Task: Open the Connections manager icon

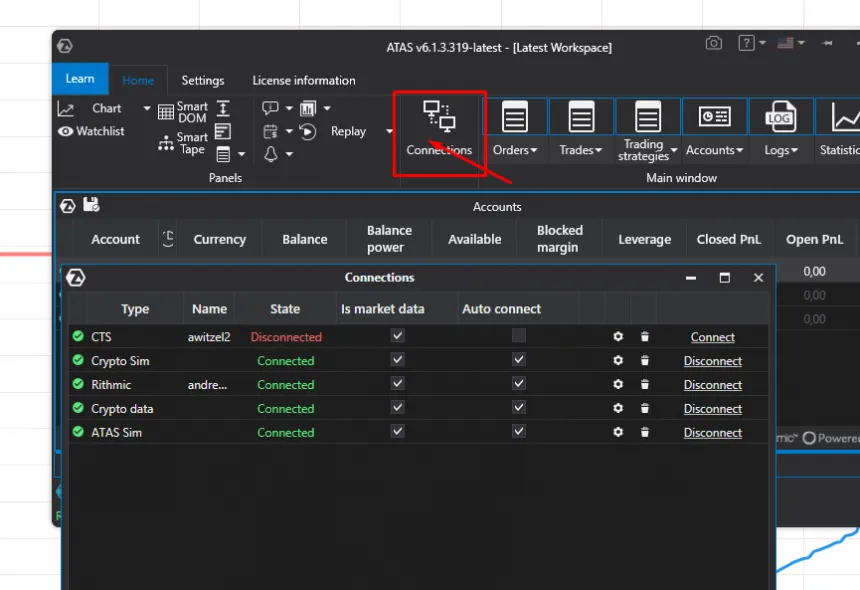Action: [439, 118]
